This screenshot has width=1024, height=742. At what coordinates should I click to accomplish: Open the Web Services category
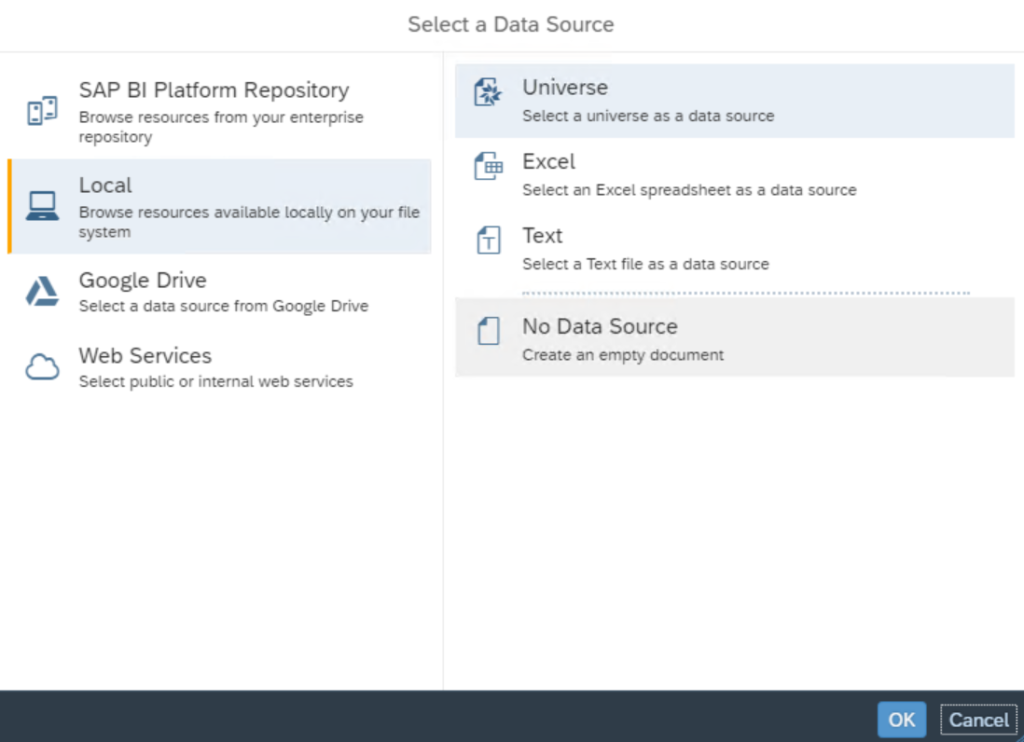point(219,367)
